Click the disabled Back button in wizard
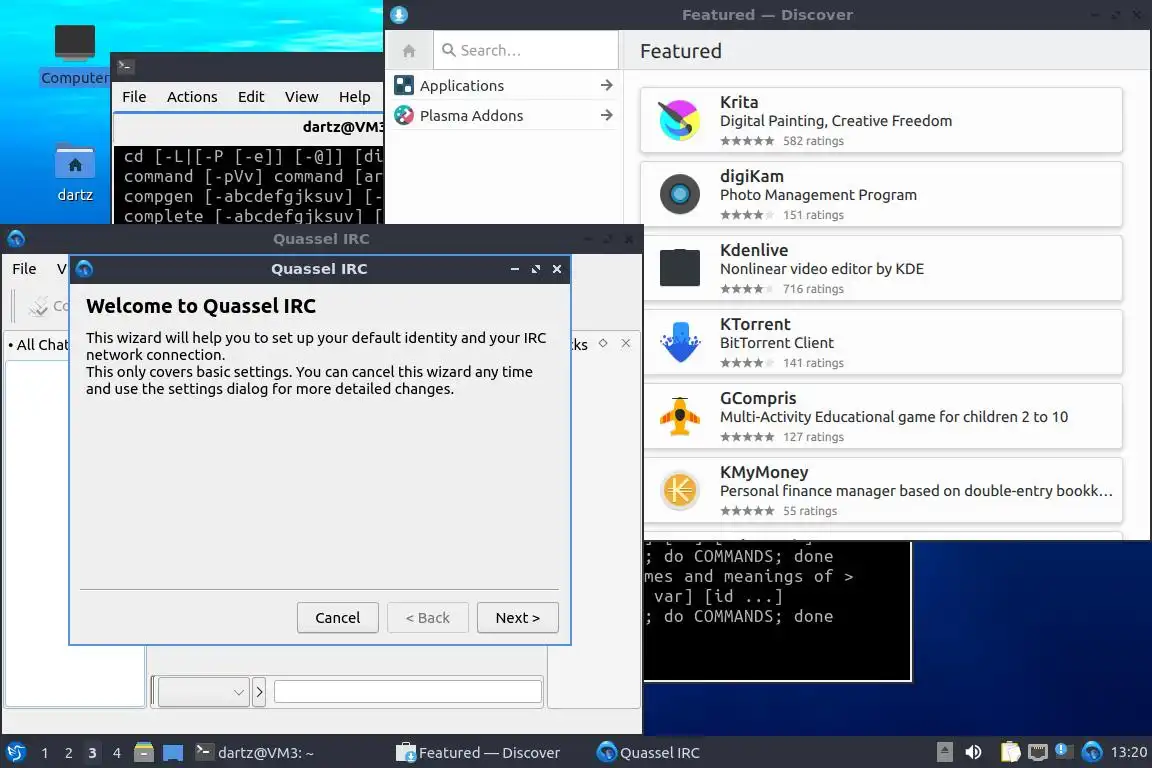The width and height of the screenshot is (1152, 768). click(x=428, y=618)
